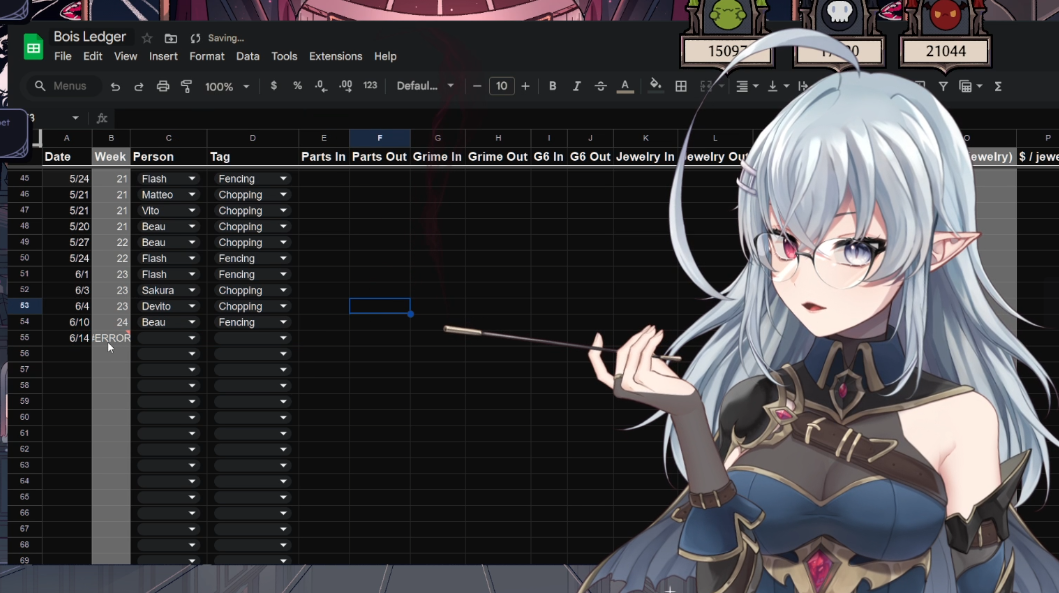The height and width of the screenshot is (593, 1059).
Task: Open the borders tool
Action: [681, 86]
